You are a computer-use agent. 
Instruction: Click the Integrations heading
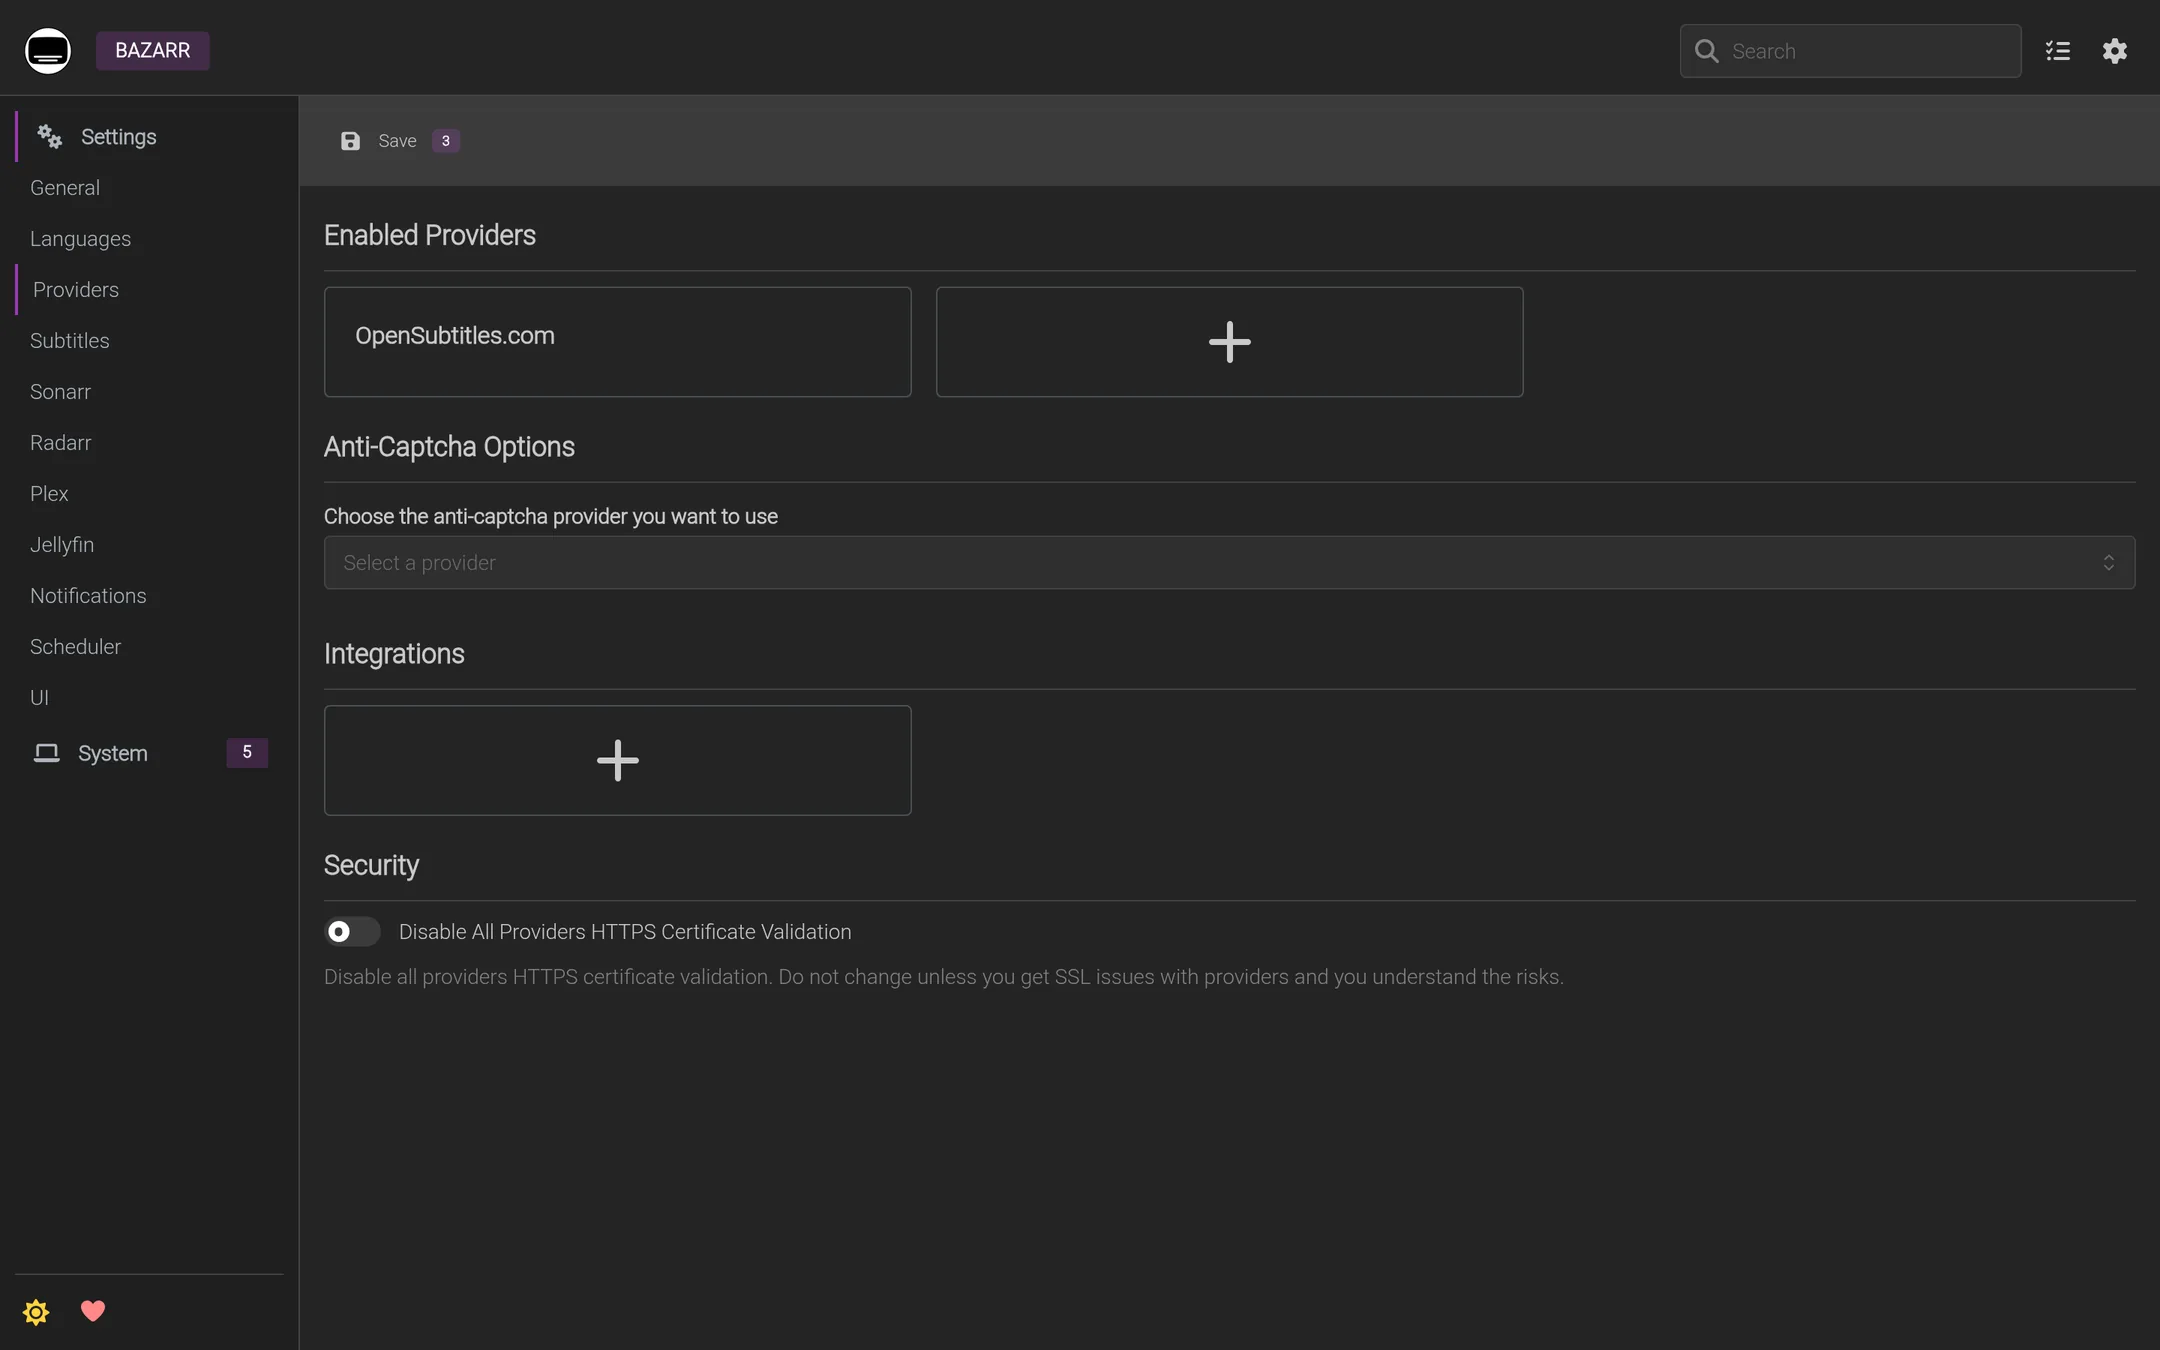click(x=394, y=654)
